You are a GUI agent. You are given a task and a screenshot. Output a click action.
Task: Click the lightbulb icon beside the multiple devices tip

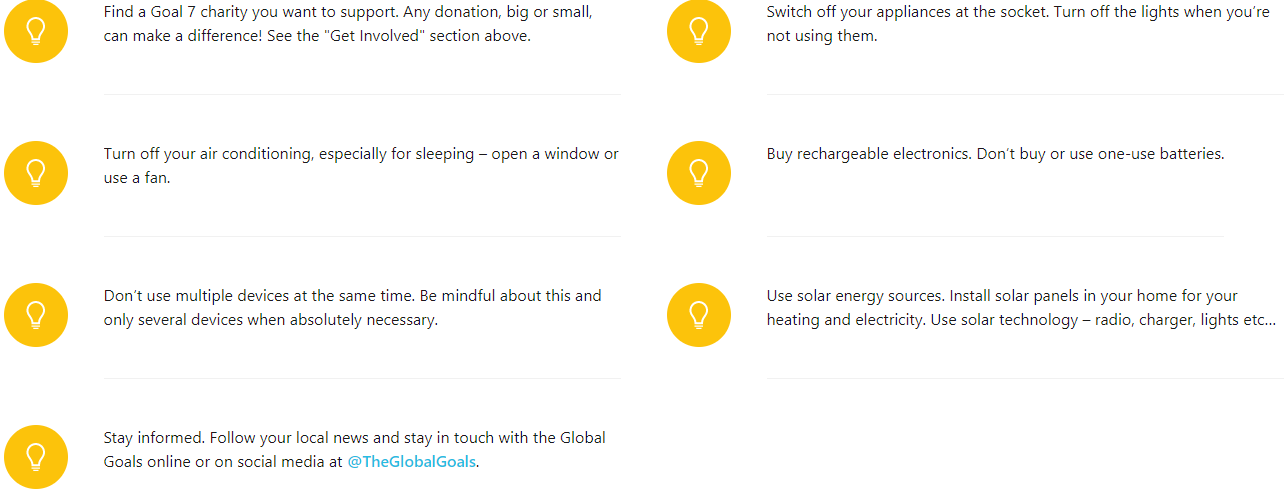(36, 315)
